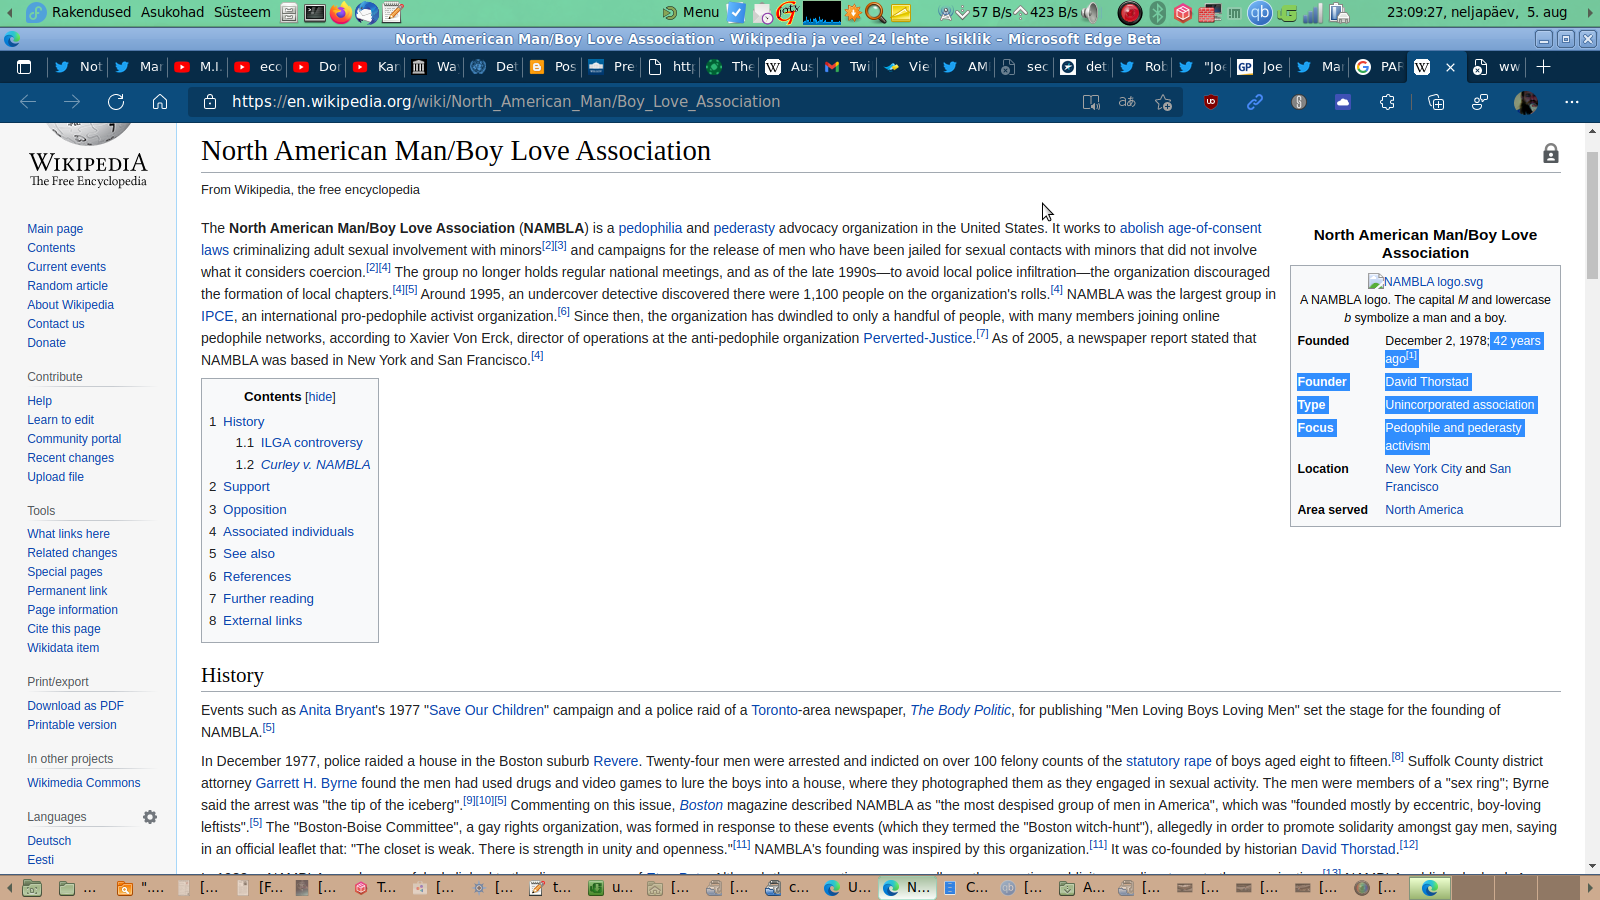This screenshot has width=1600, height=900.
Task: Click the translate page icon
Action: pos(1127,102)
